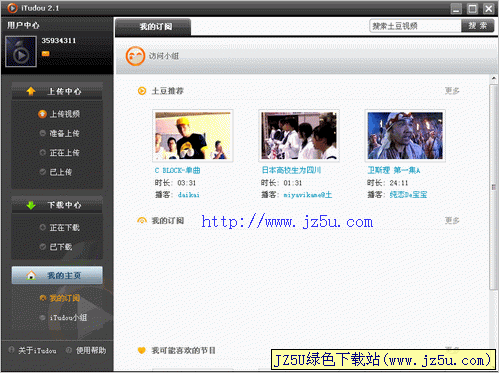Image resolution: width=499 pixels, height=373 pixels.
Task: Open the 上传中心 section header
Action: pyautogui.click(x=57, y=91)
